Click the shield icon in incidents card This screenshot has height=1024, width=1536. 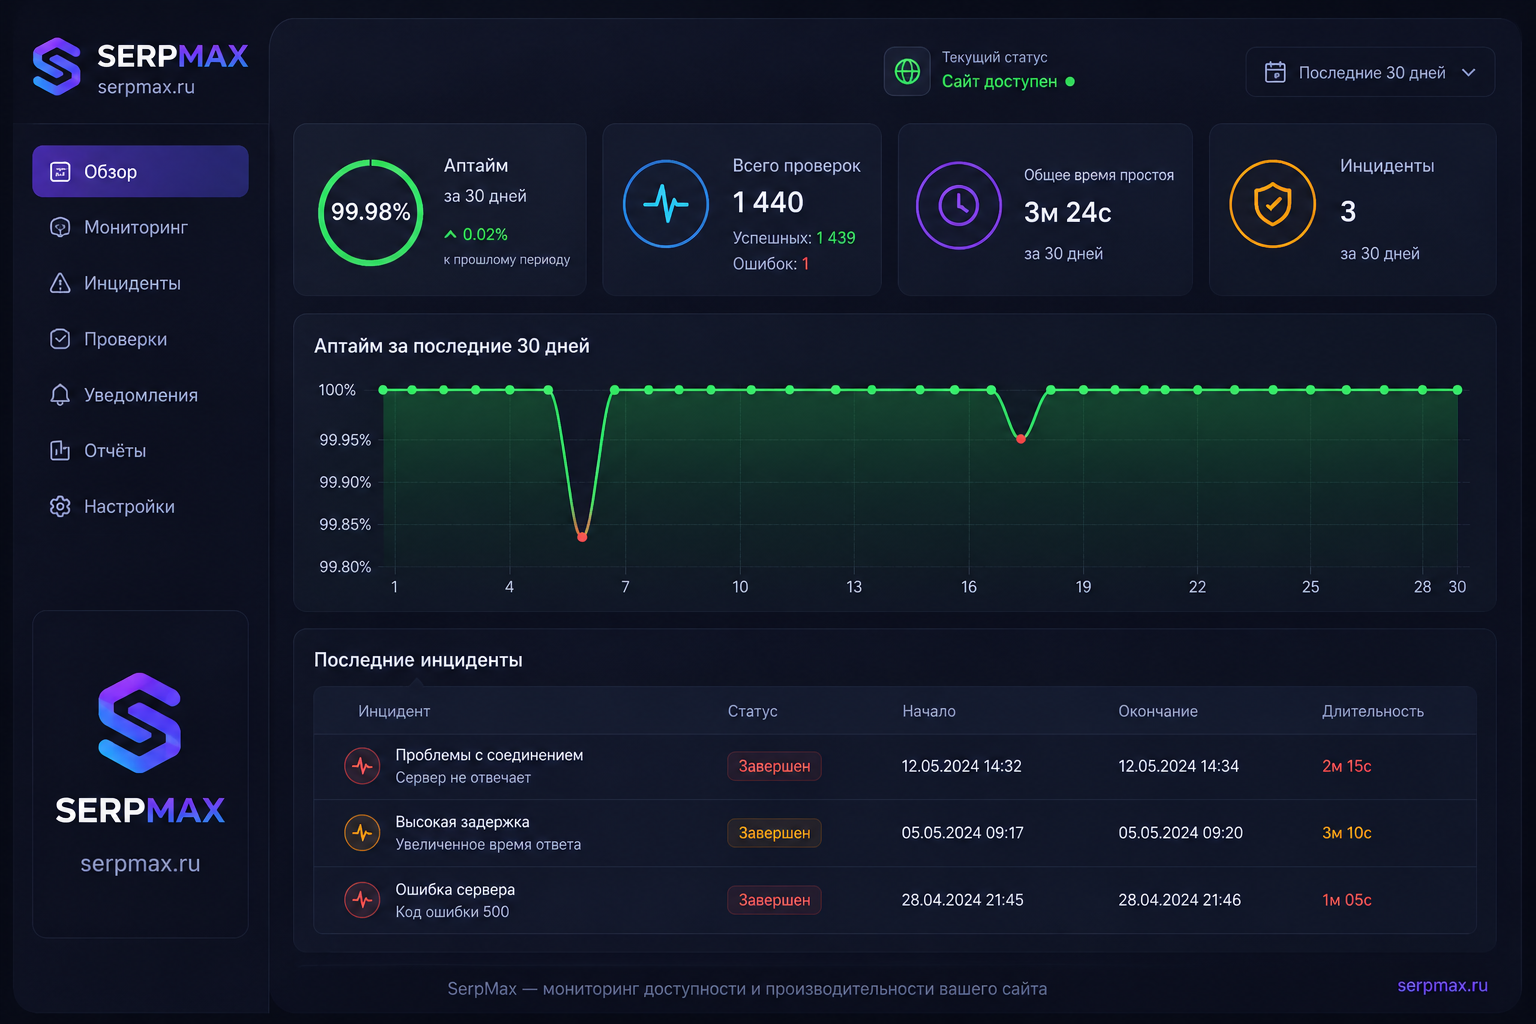tap(1272, 204)
